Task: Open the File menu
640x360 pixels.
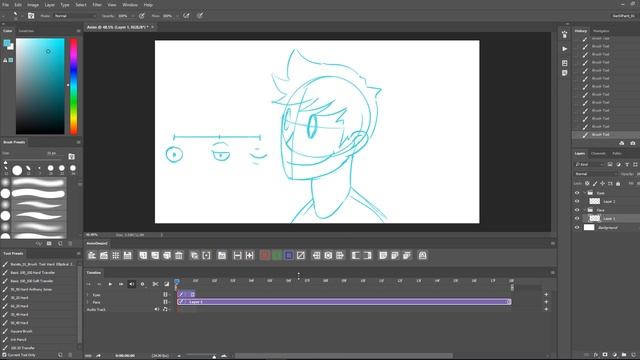Action: pos(6,5)
